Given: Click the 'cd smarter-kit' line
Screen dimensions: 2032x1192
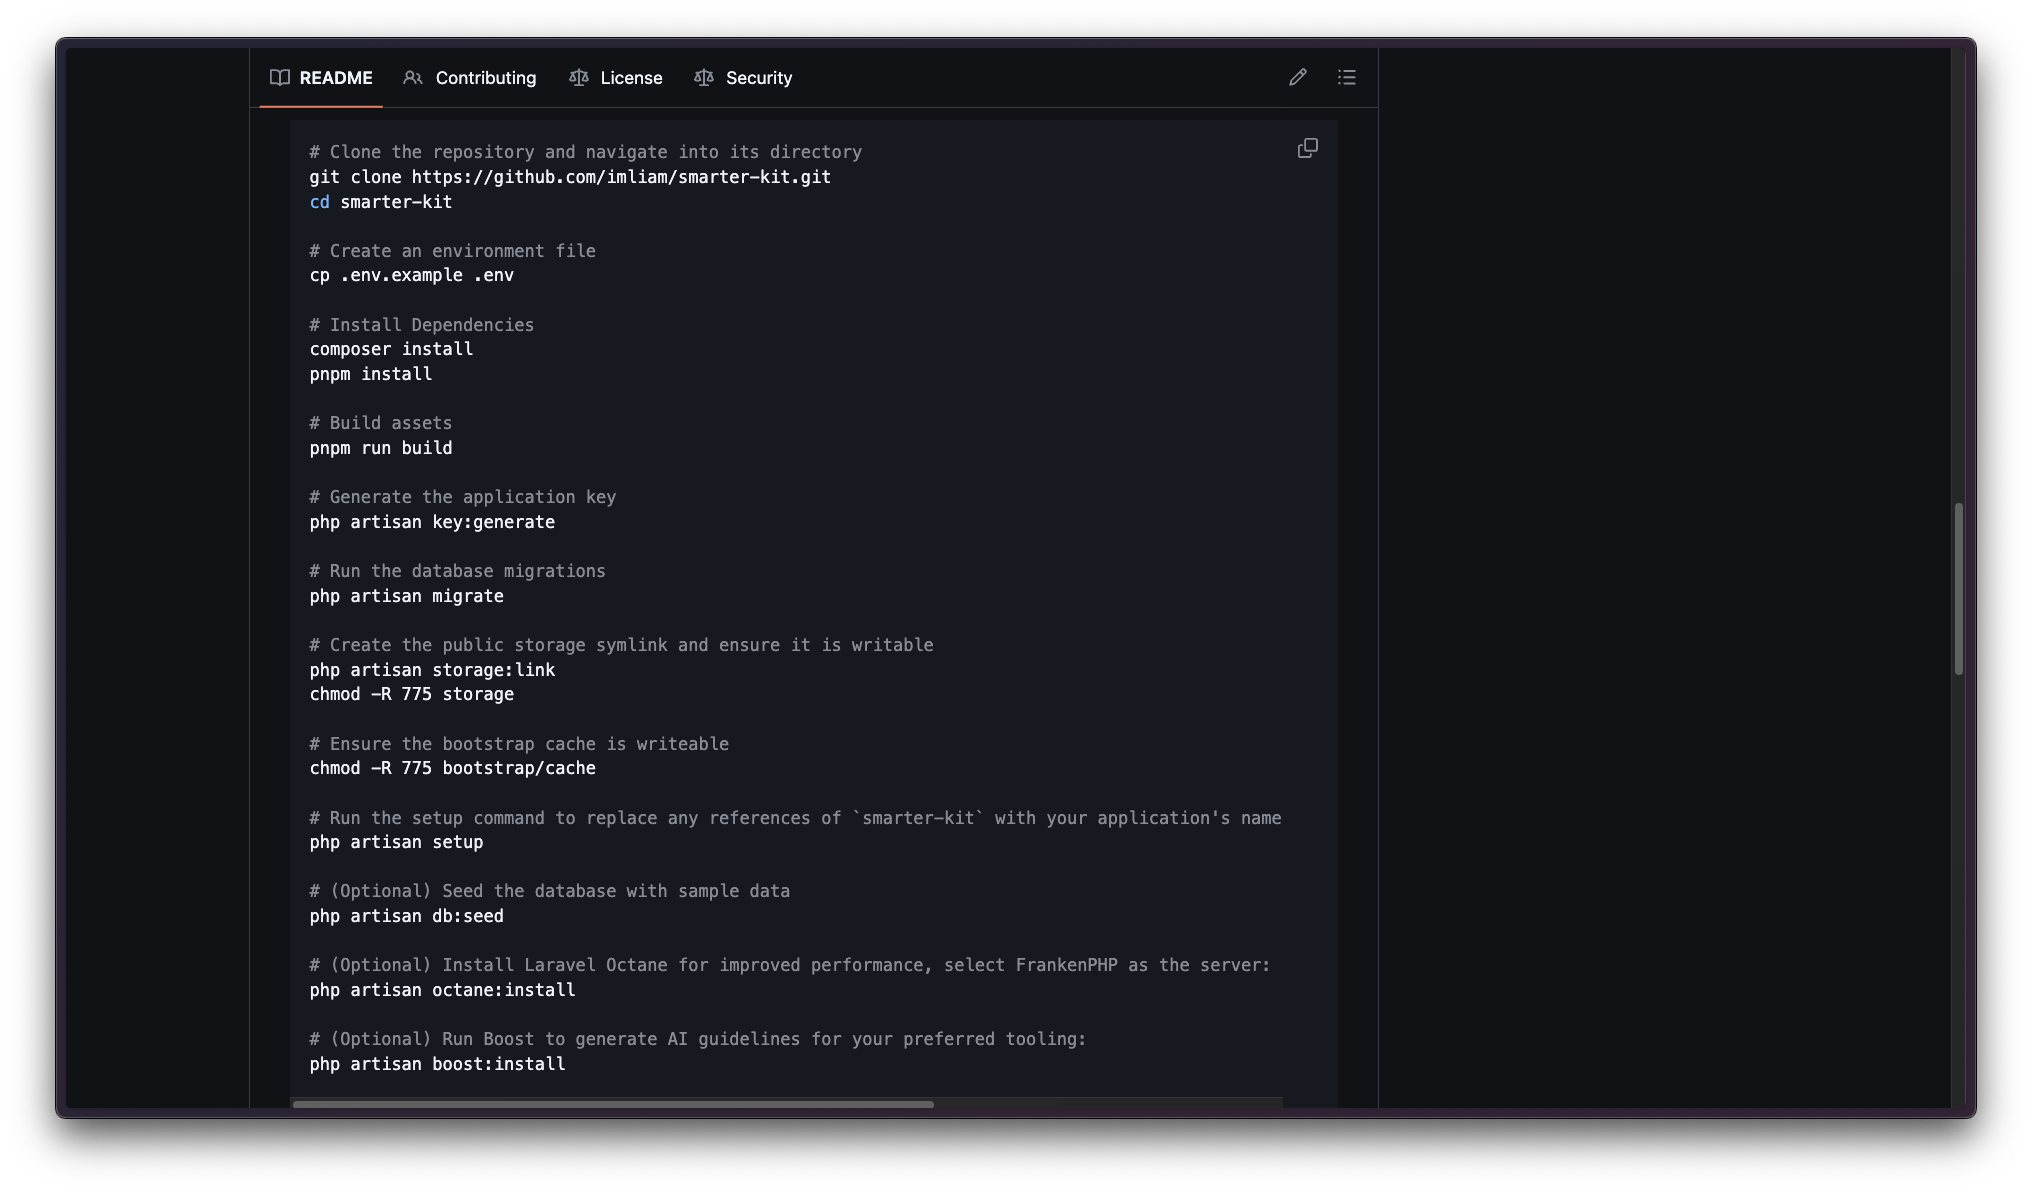Looking at the screenshot, I should coord(381,202).
